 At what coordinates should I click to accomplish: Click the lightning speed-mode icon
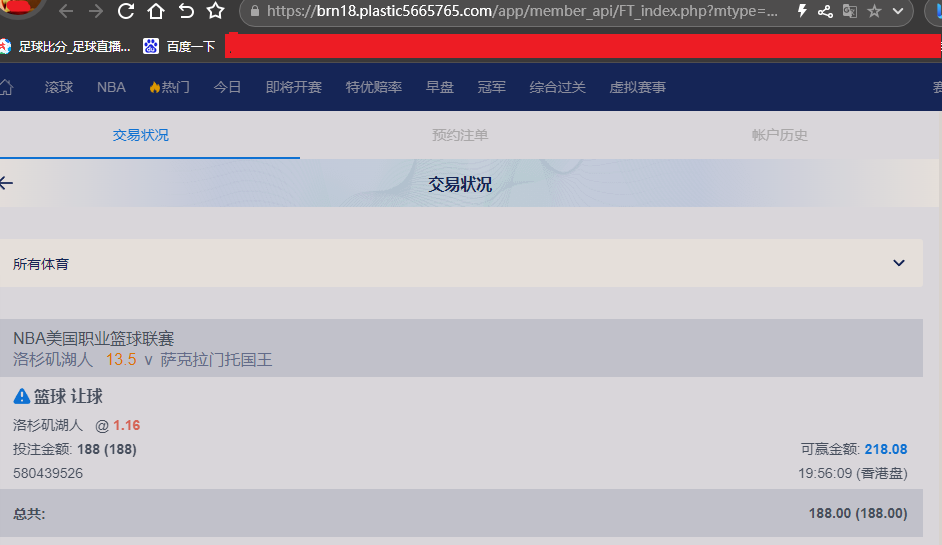(802, 11)
